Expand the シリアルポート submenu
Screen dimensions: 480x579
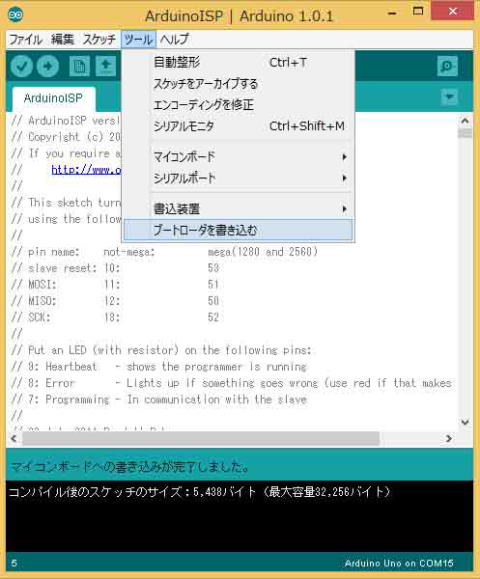click(238, 178)
